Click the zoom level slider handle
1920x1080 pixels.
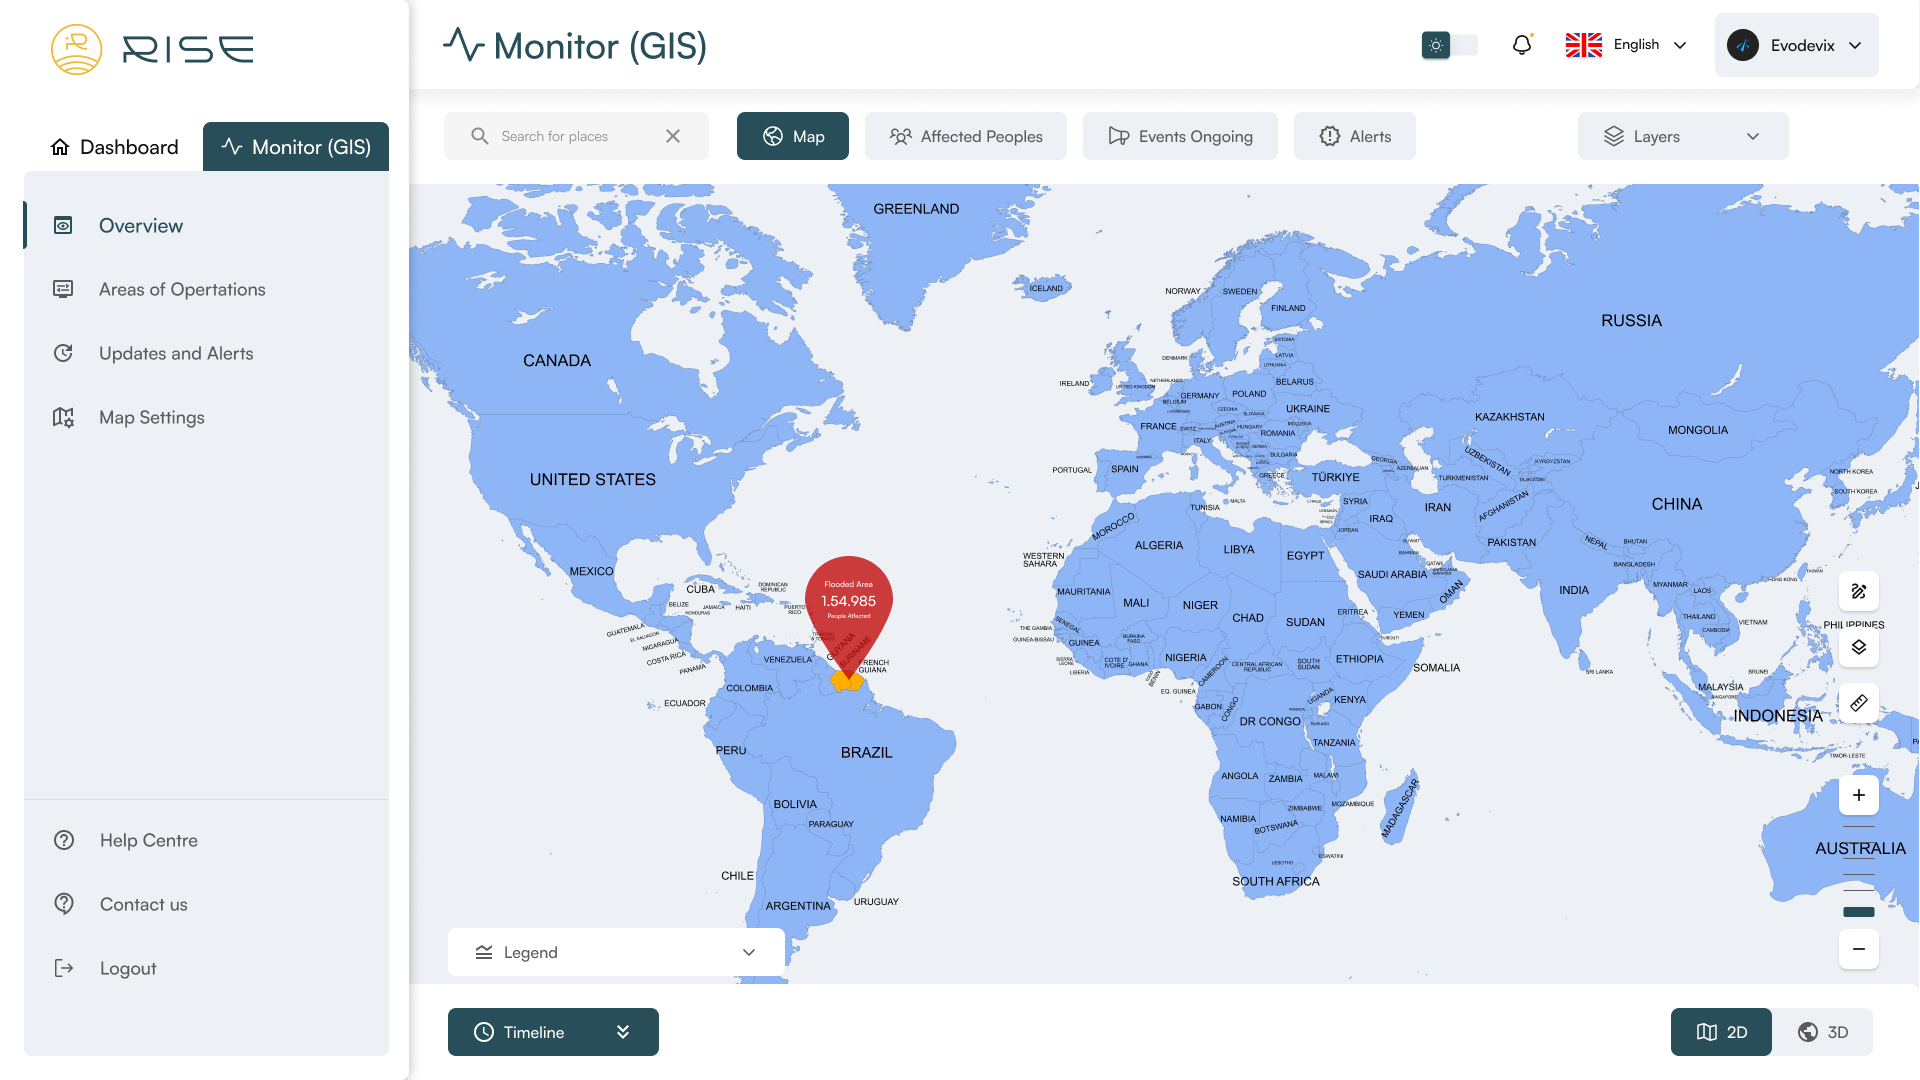click(x=1858, y=911)
